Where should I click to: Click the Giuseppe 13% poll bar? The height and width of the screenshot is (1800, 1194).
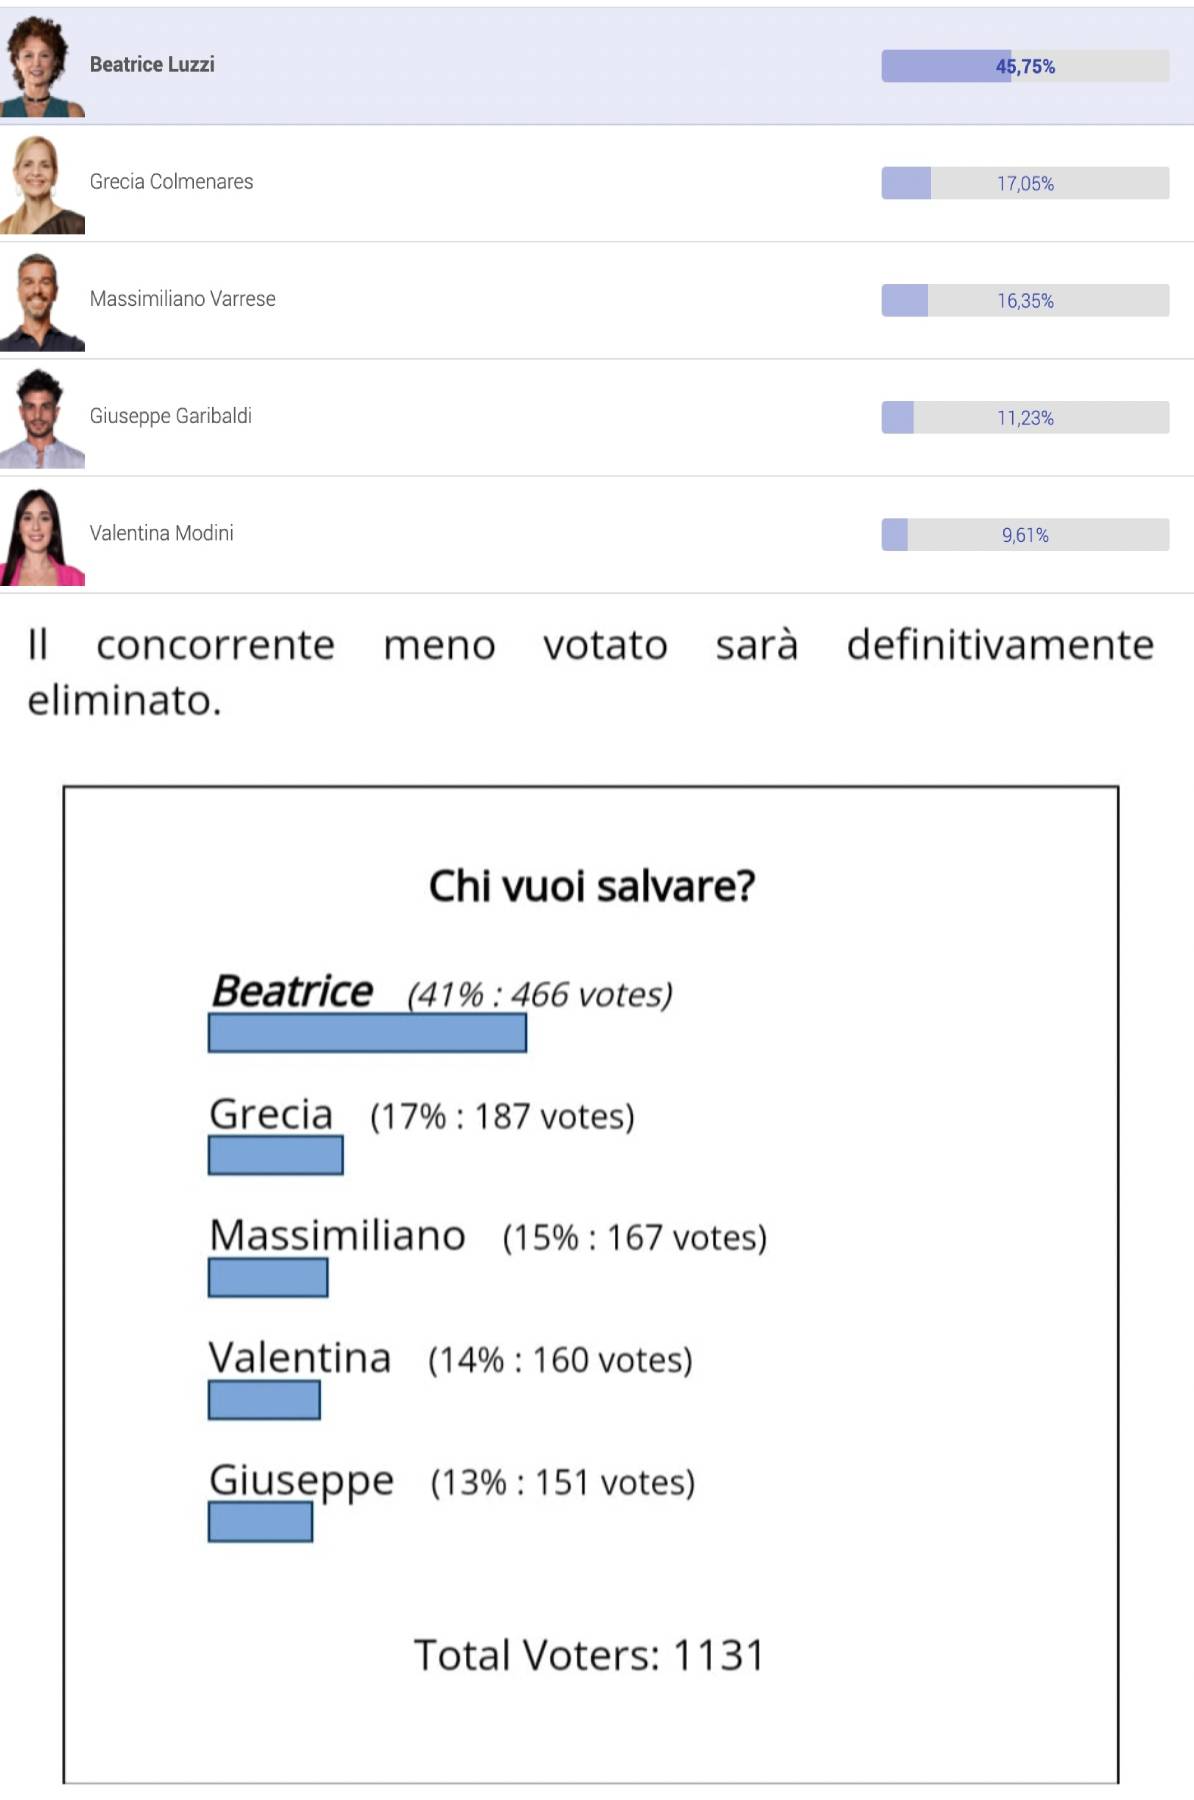click(x=260, y=1522)
